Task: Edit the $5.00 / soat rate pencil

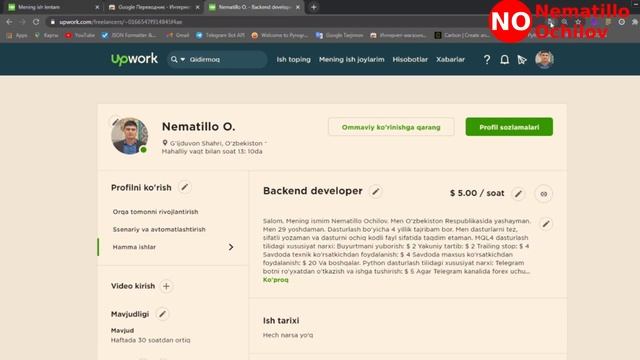Action: [x=518, y=193]
